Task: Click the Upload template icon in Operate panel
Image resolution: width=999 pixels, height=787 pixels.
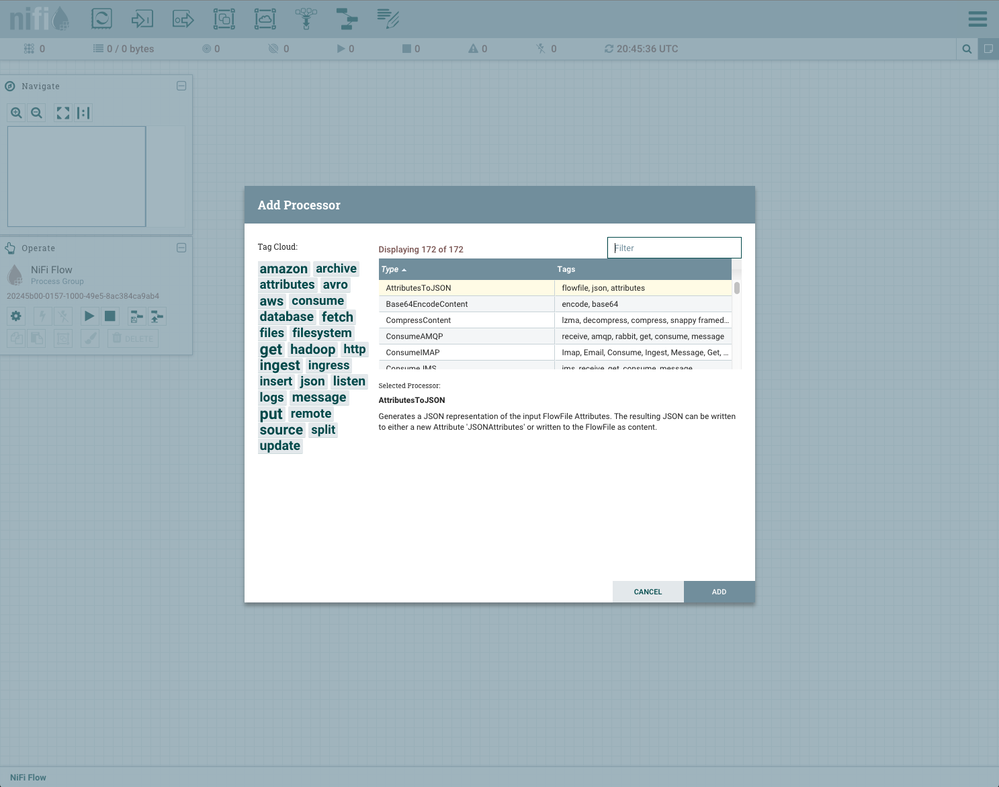Action: 157,316
